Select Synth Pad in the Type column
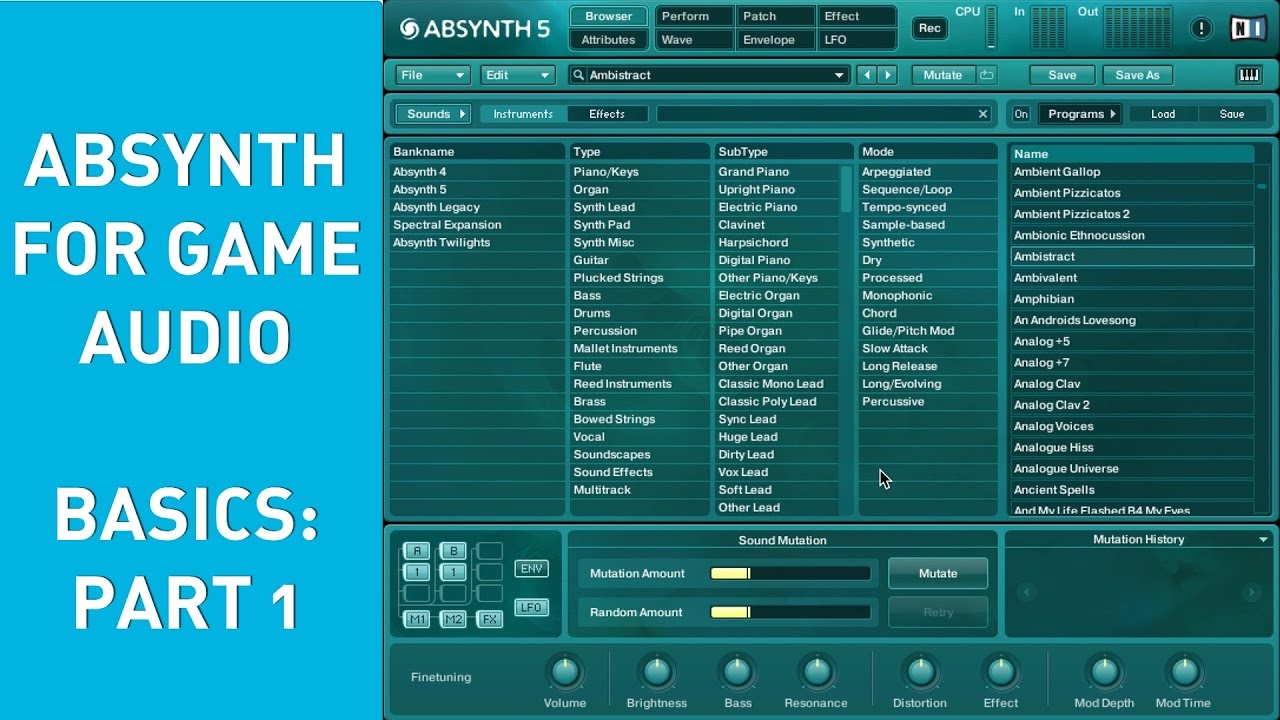This screenshot has height=720, width=1280. pos(640,225)
